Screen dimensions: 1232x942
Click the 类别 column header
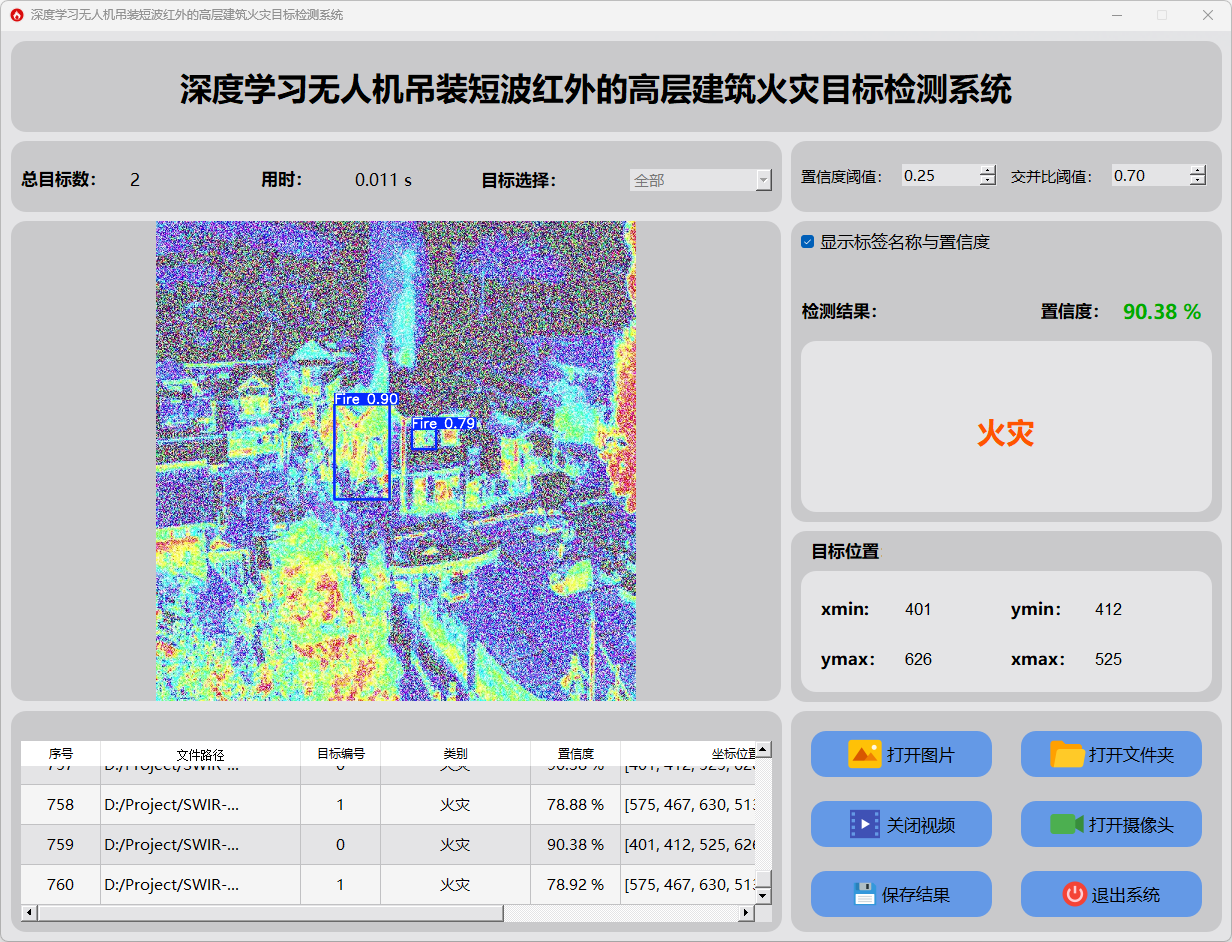(455, 754)
